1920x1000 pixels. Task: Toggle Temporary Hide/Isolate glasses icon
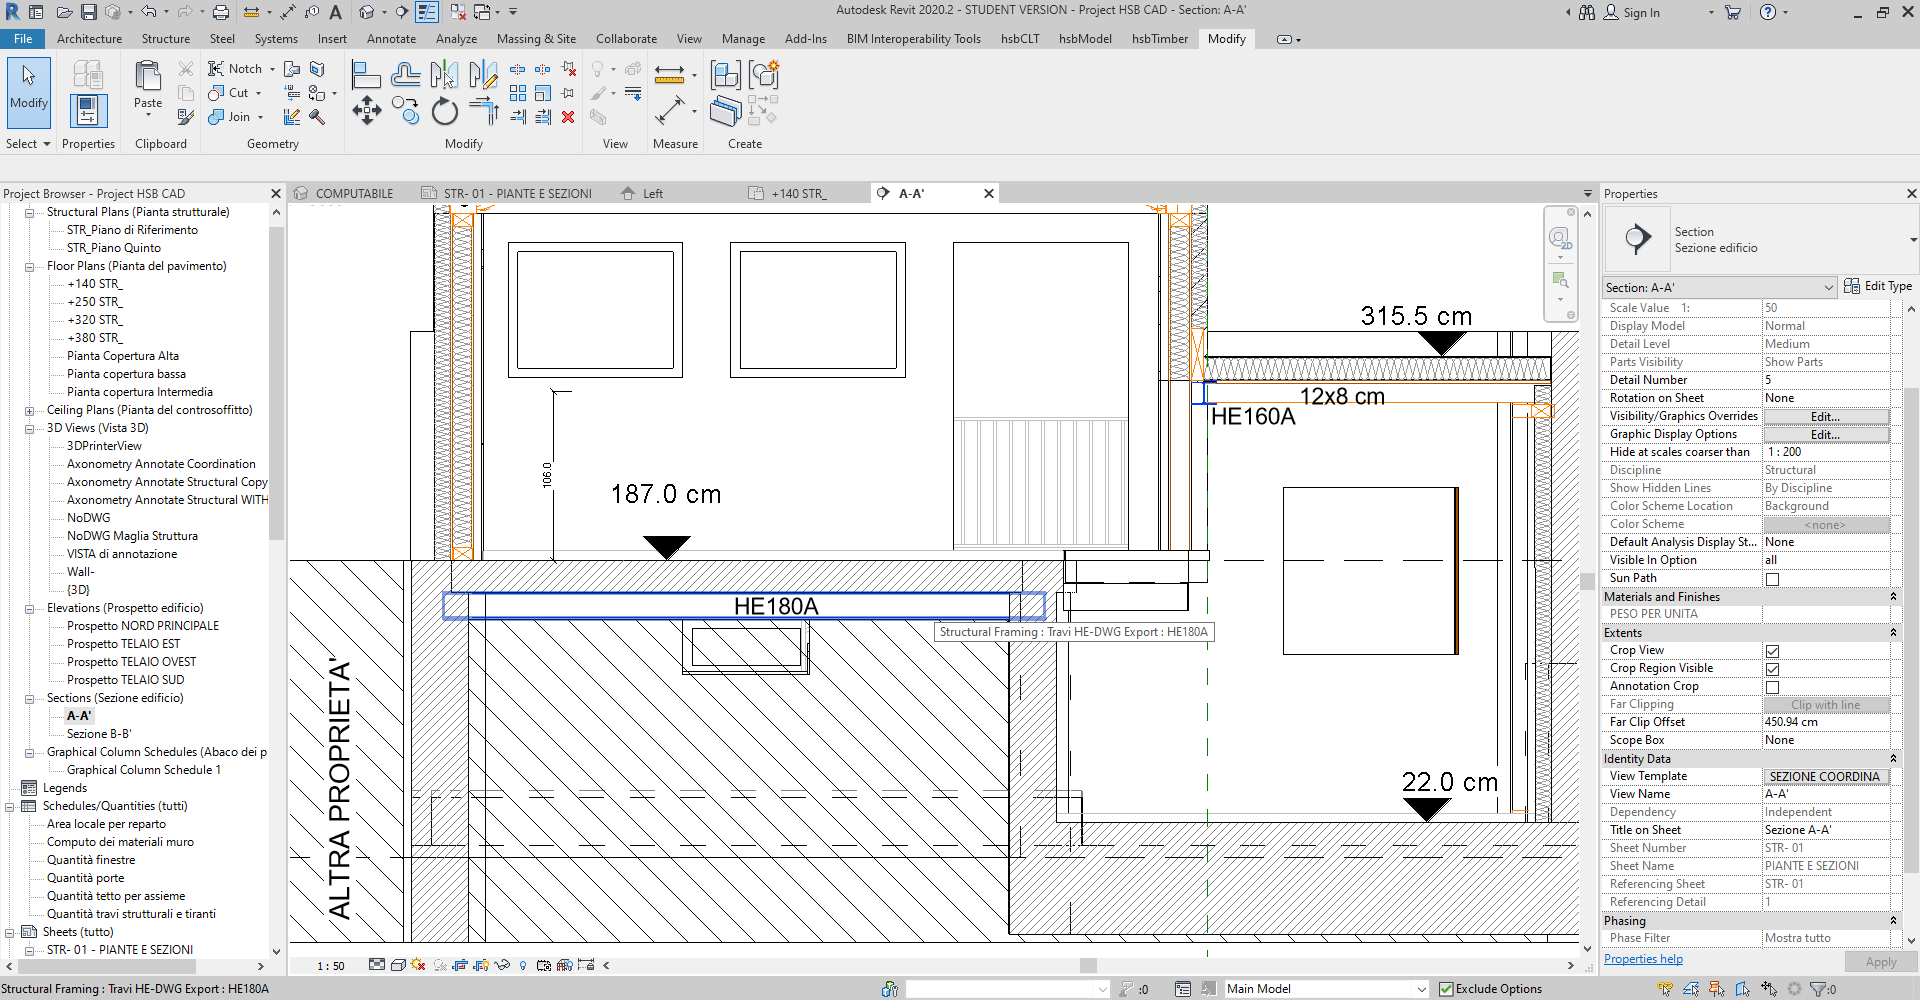click(x=504, y=965)
